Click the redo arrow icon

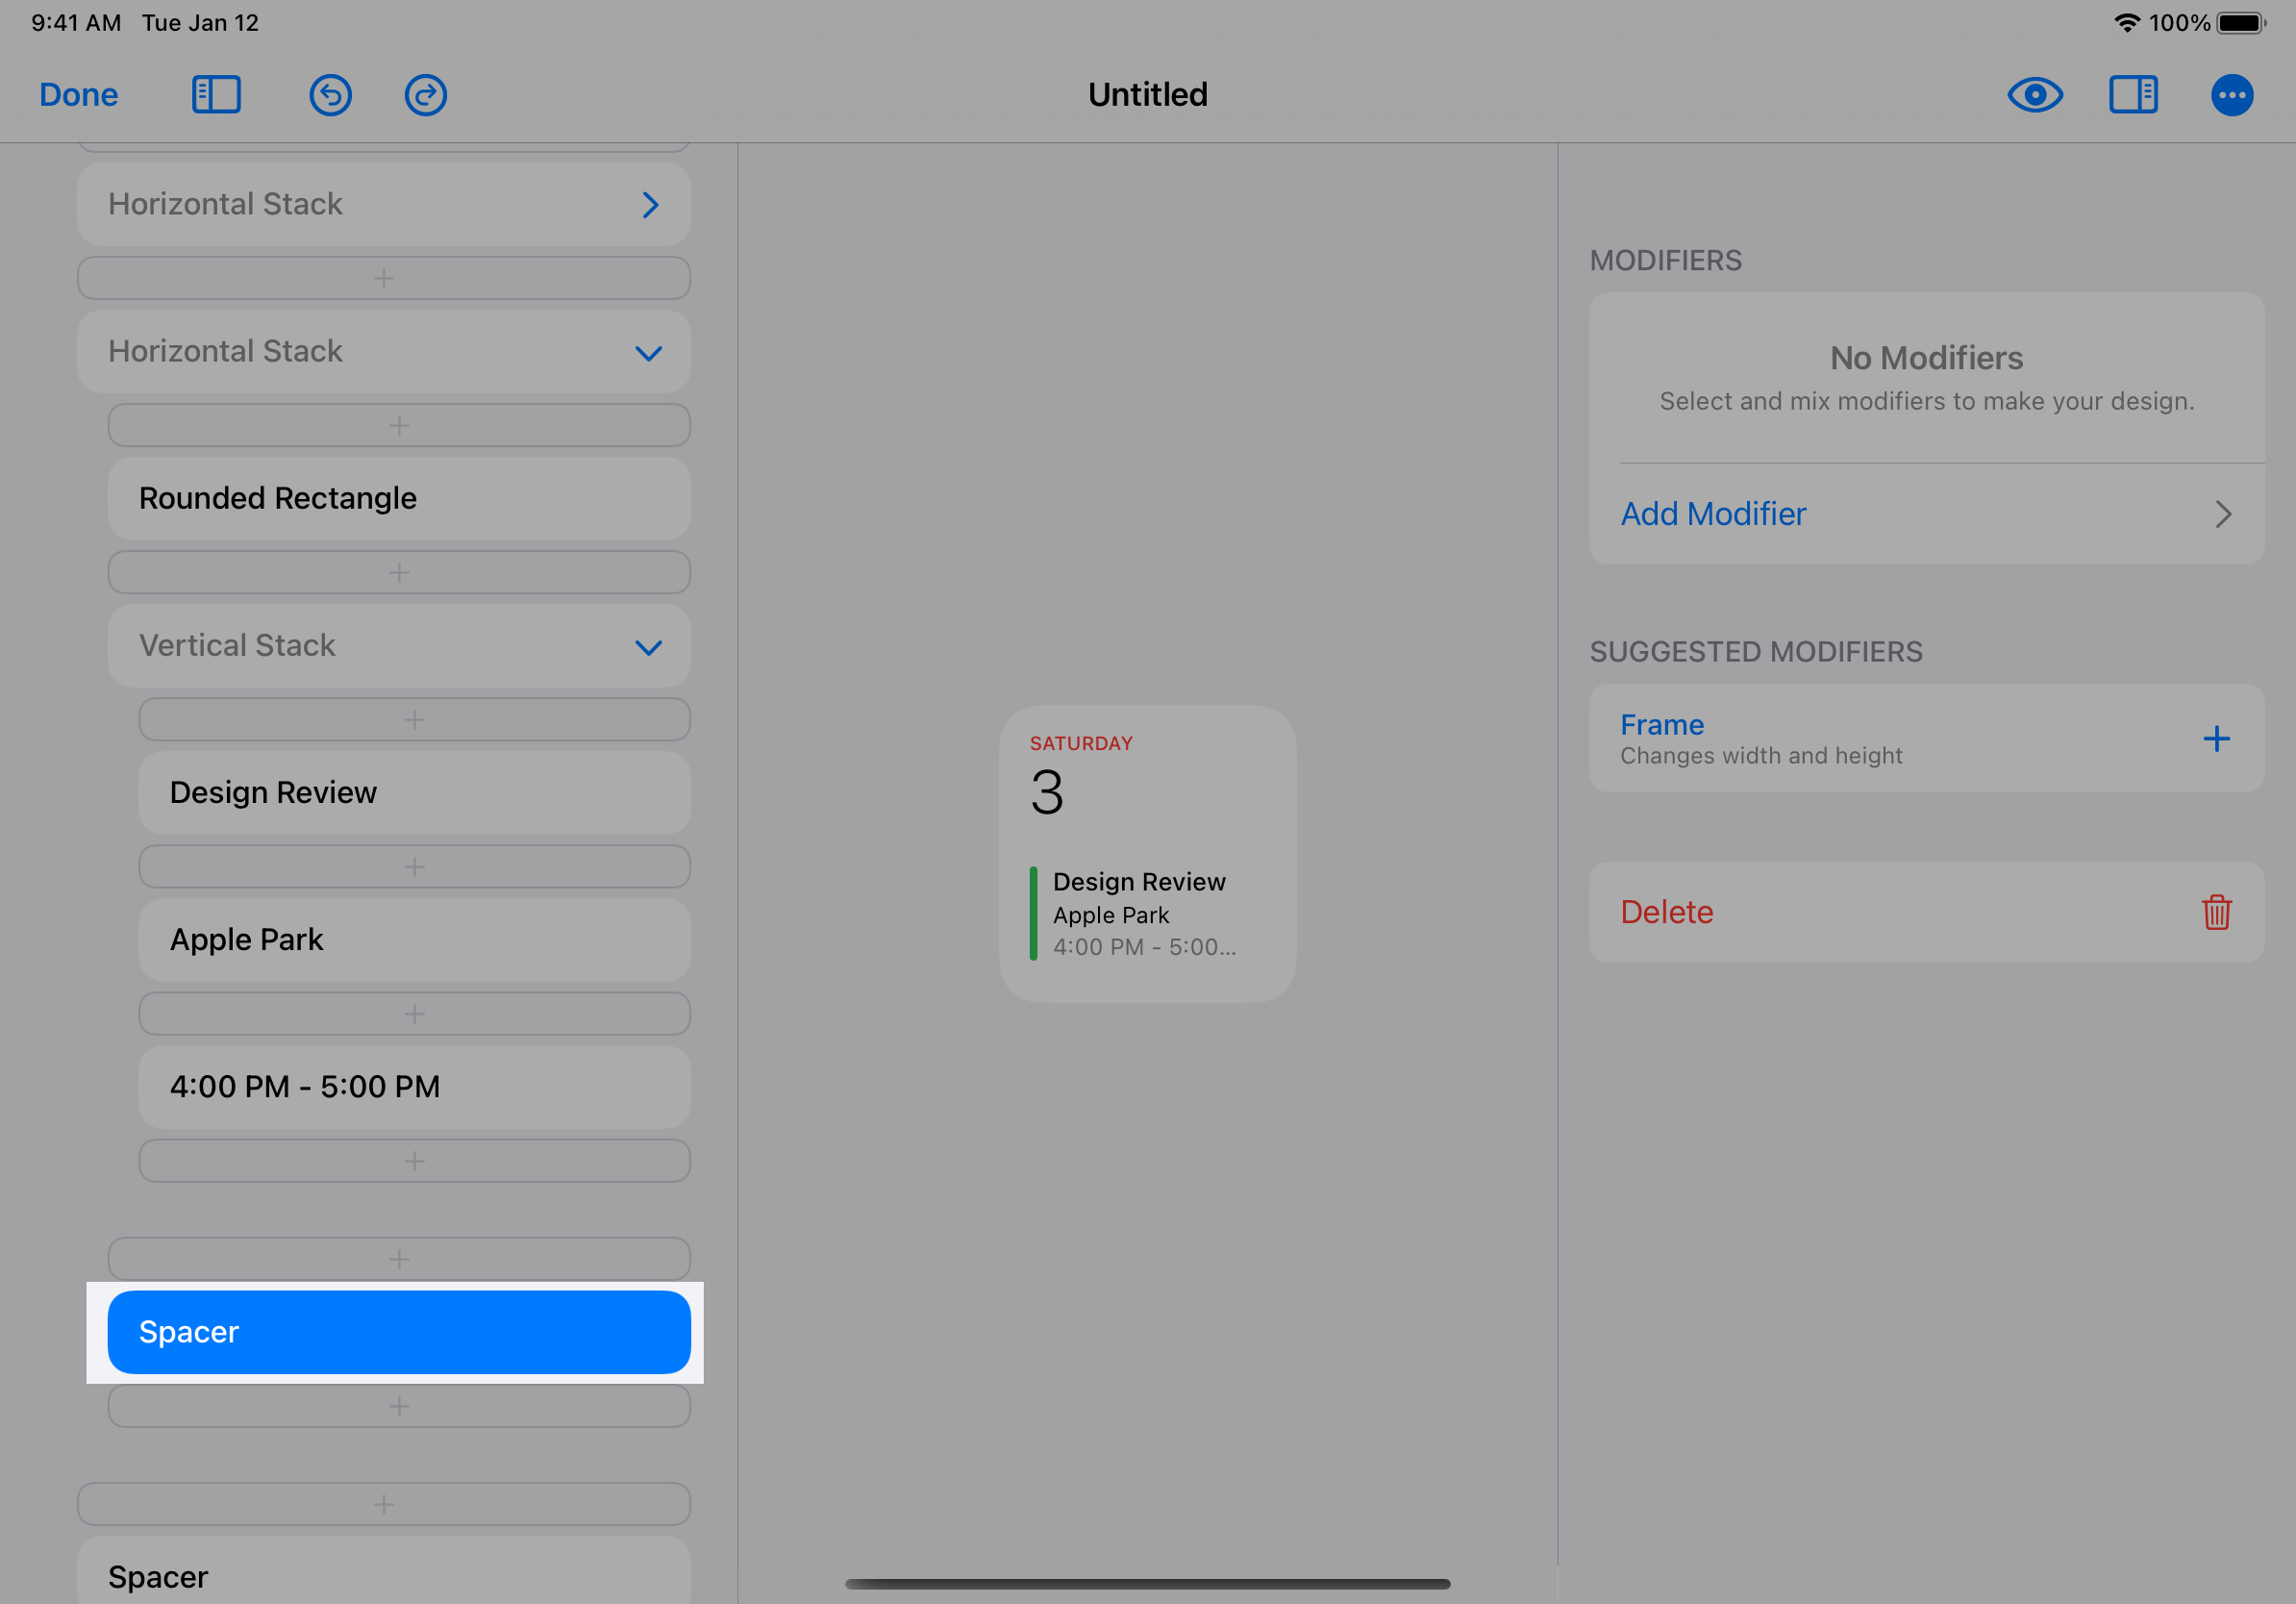click(x=425, y=95)
